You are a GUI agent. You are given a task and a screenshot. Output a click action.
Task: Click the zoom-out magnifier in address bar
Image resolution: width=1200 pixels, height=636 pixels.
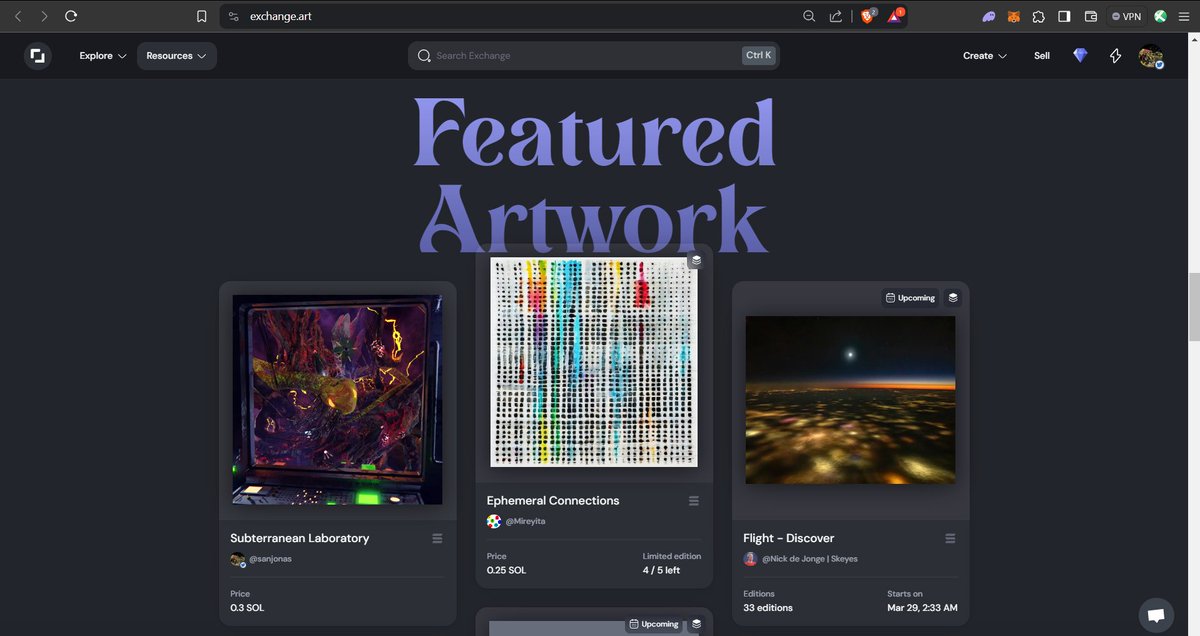[809, 16]
